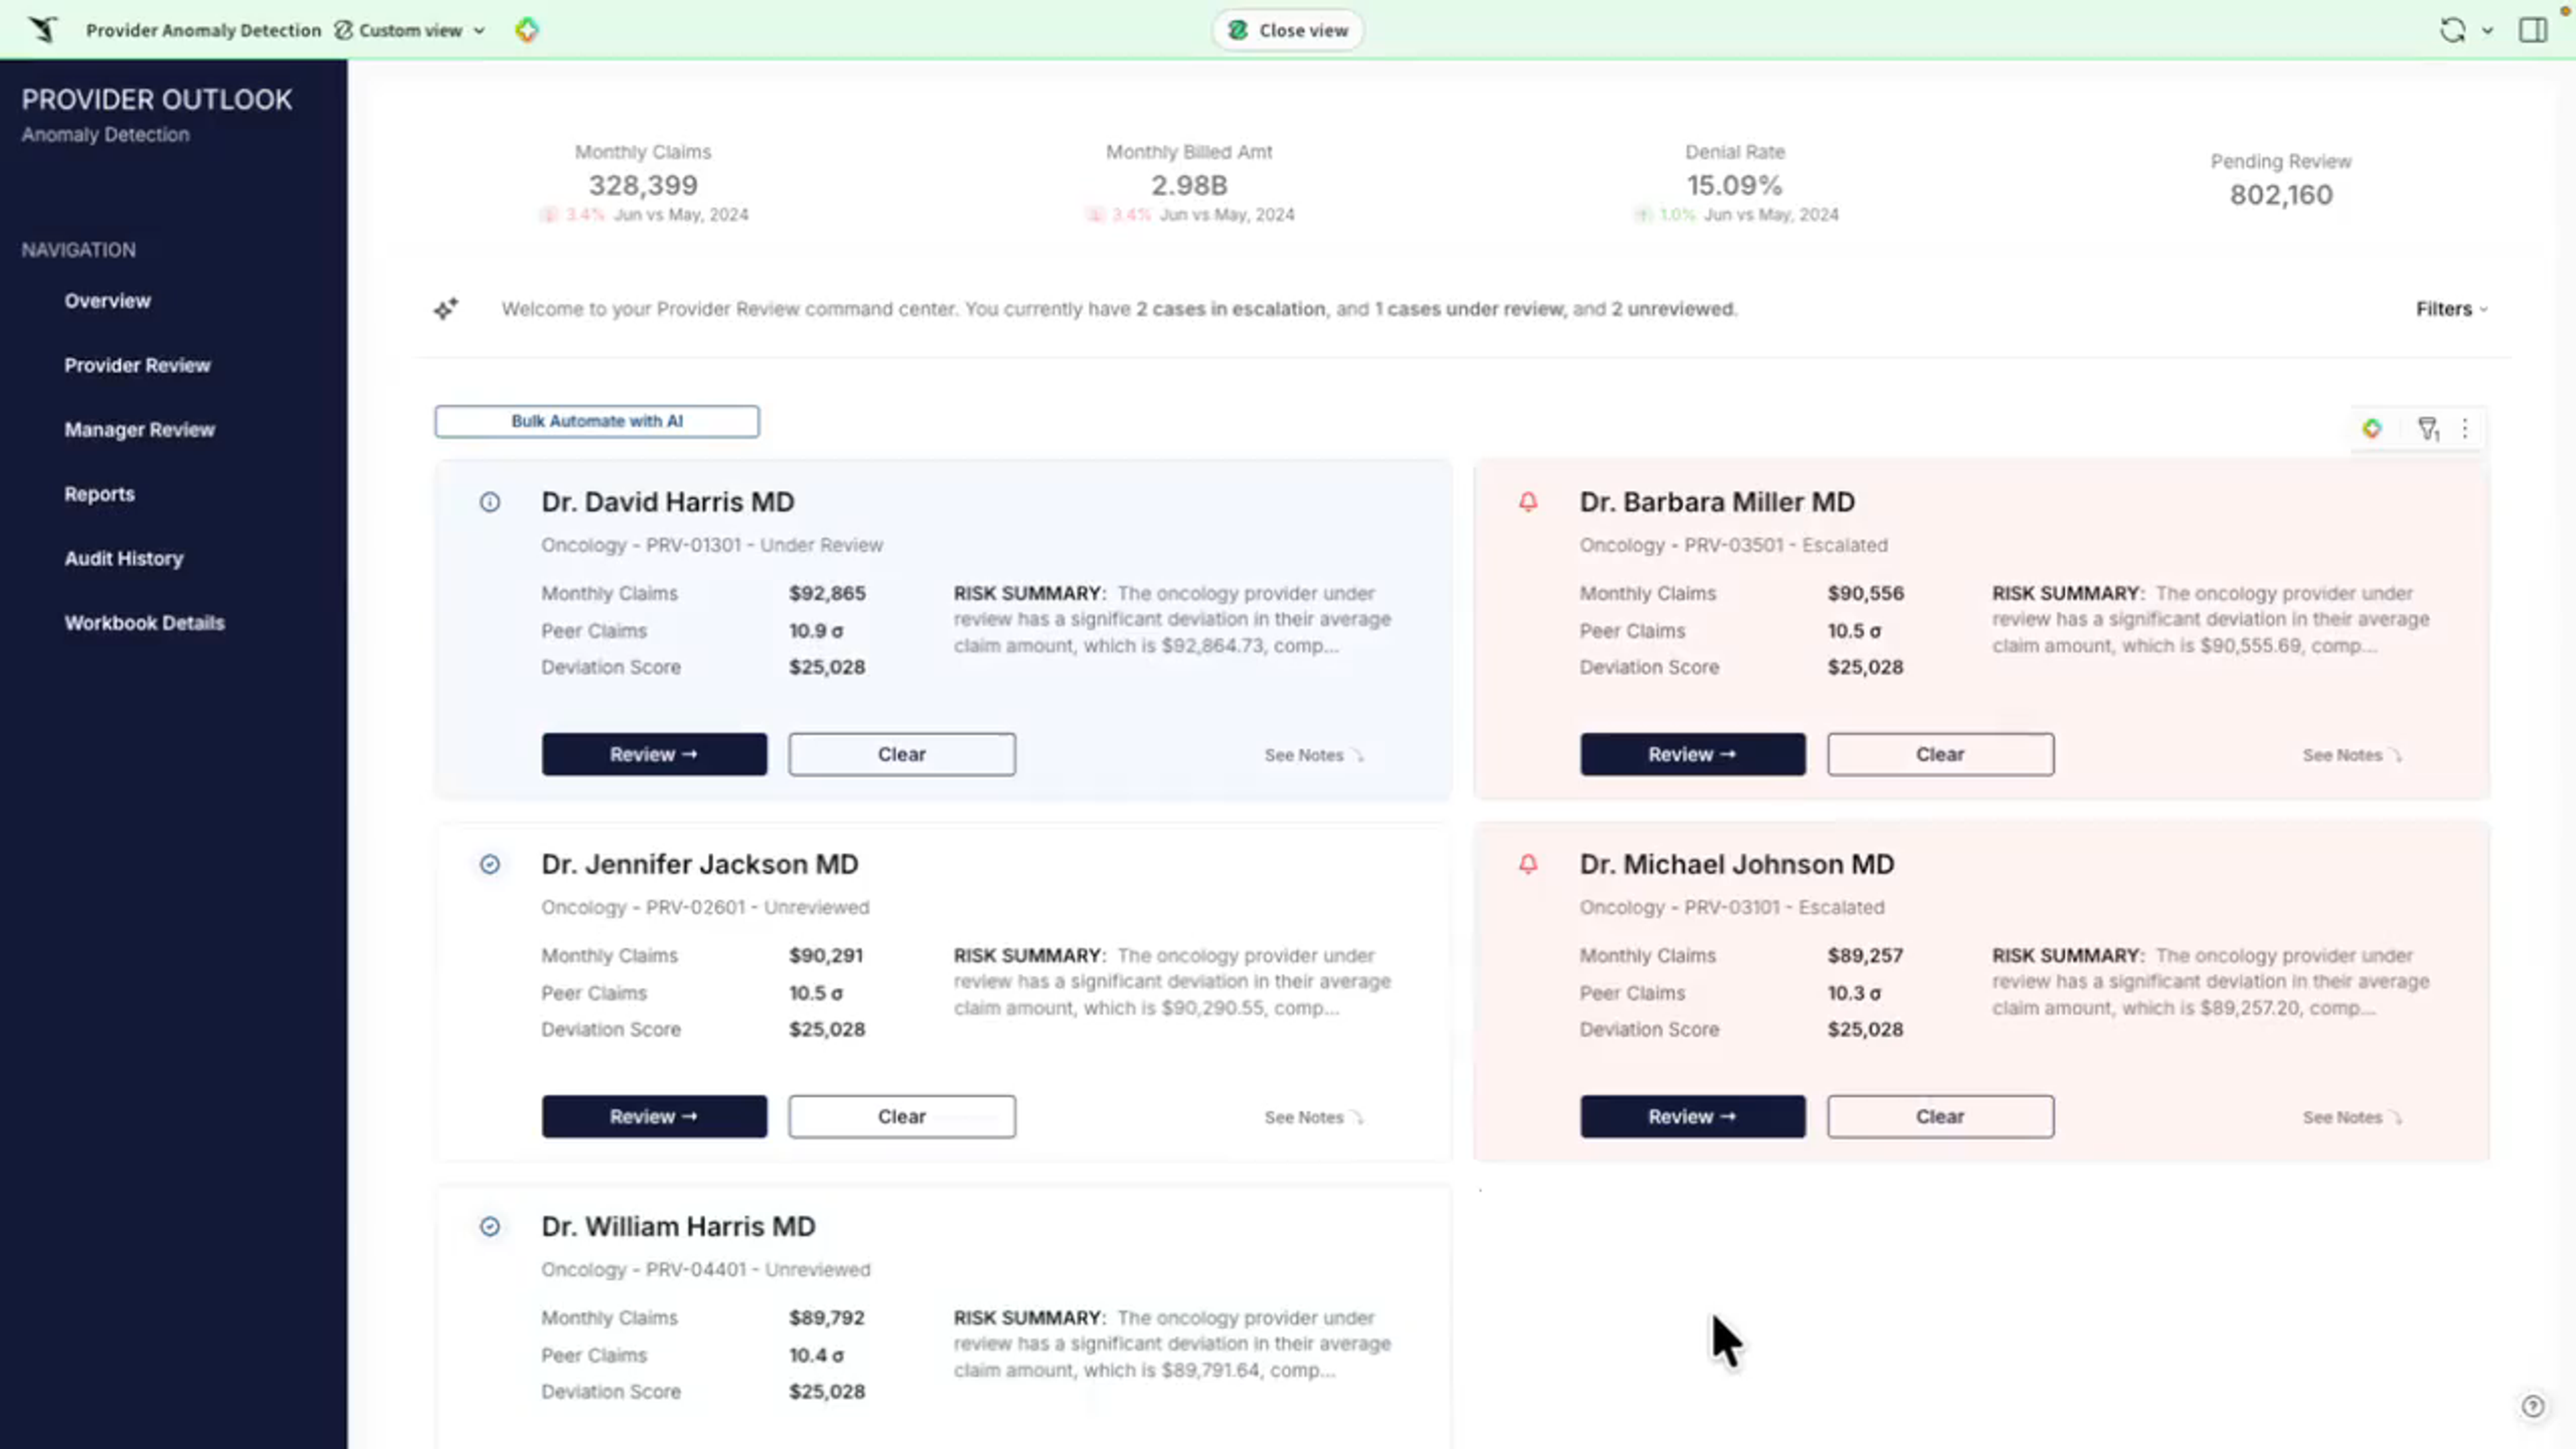This screenshot has height=1449, width=2576.
Task: Review Dr. Jennifer Jackson MD case
Action: 654,1116
